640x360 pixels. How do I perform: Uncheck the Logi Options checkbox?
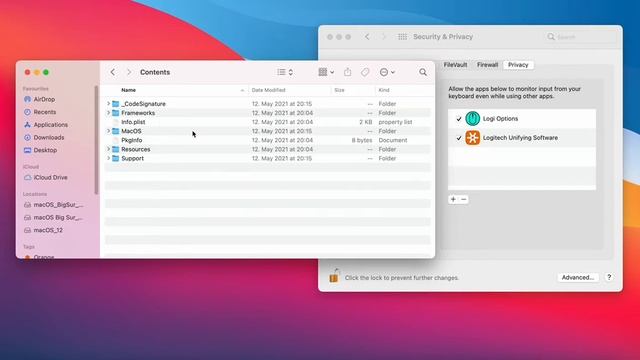tap(459, 119)
